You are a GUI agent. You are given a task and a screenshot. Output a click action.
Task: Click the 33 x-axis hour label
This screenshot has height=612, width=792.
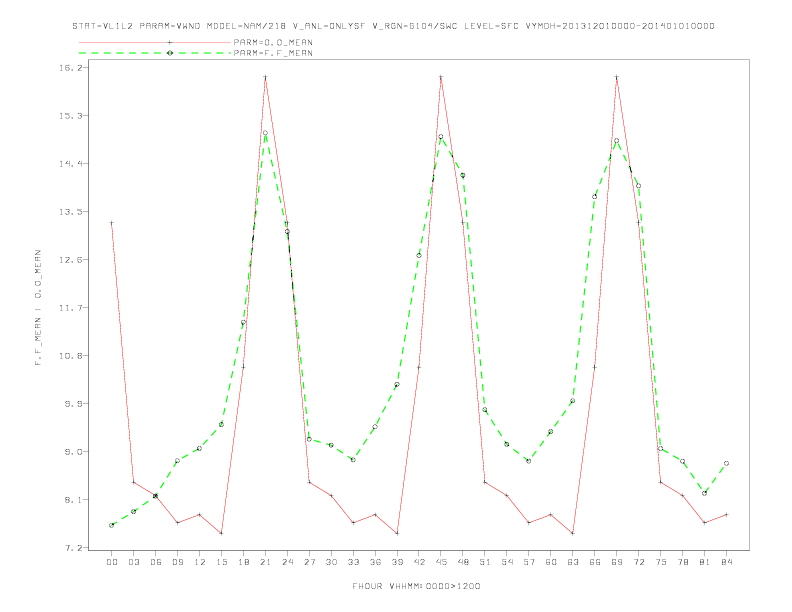click(x=353, y=562)
